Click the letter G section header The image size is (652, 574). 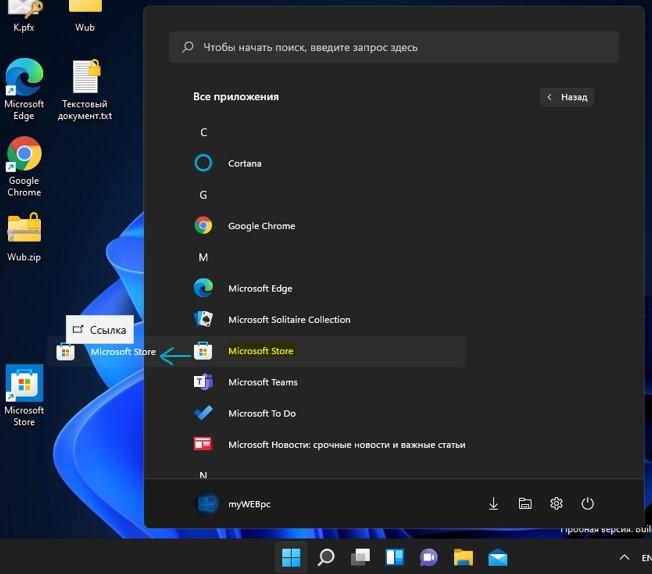point(203,195)
